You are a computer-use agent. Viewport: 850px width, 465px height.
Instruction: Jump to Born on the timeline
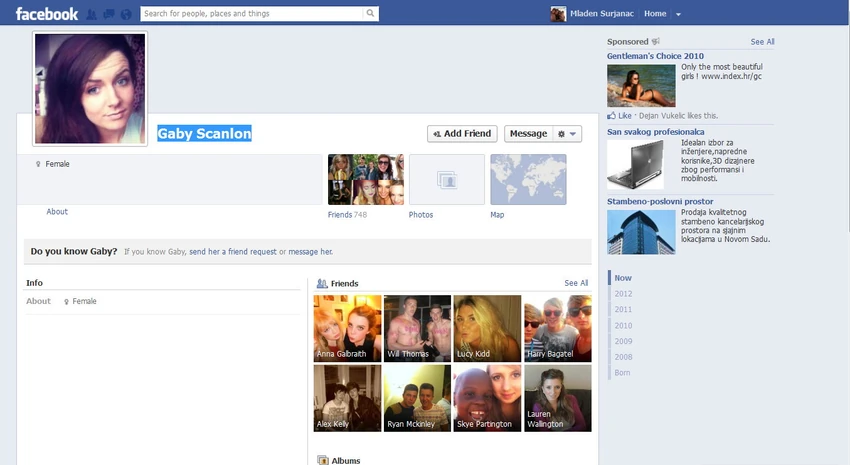click(622, 372)
